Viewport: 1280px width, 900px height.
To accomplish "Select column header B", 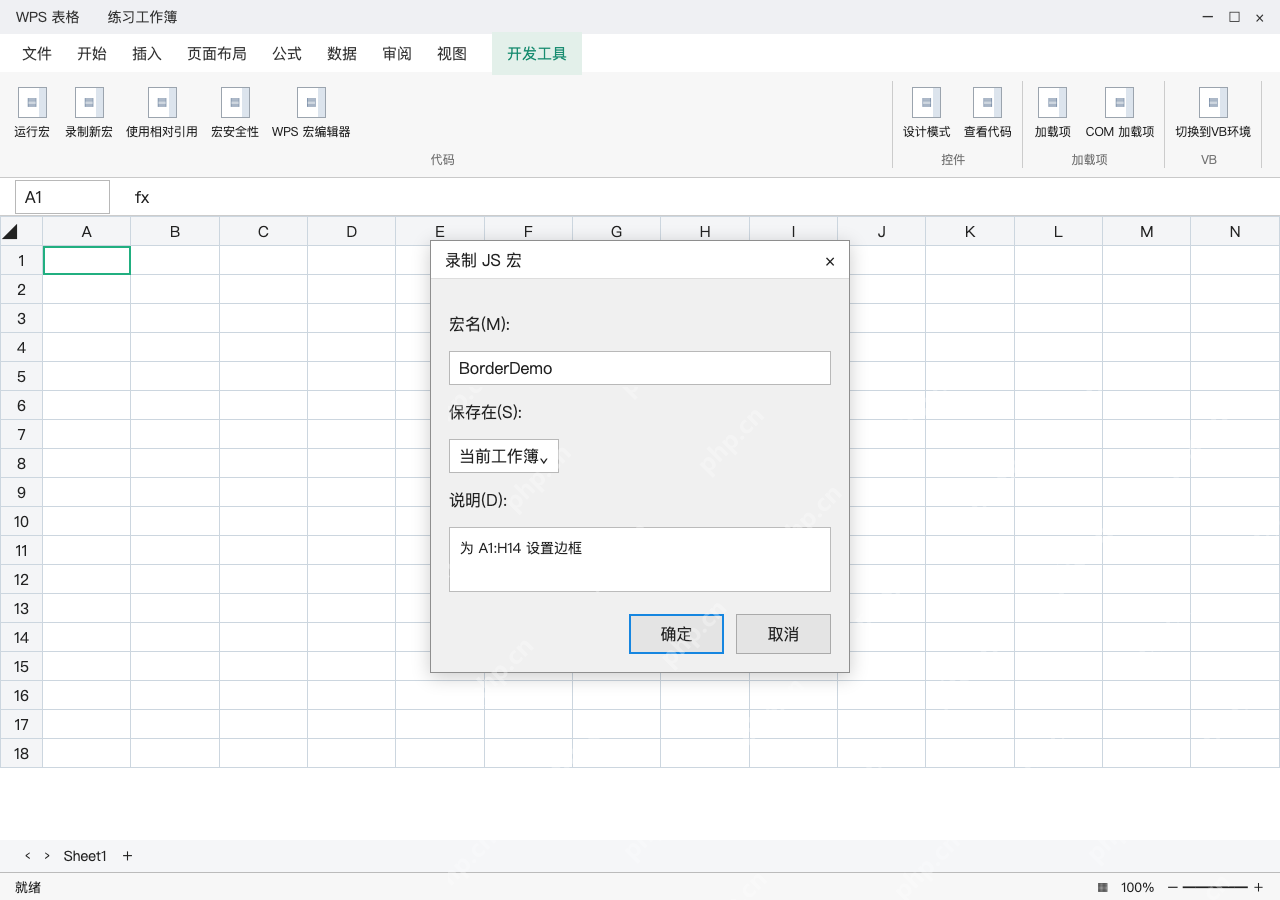I will [x=175, y=231].
